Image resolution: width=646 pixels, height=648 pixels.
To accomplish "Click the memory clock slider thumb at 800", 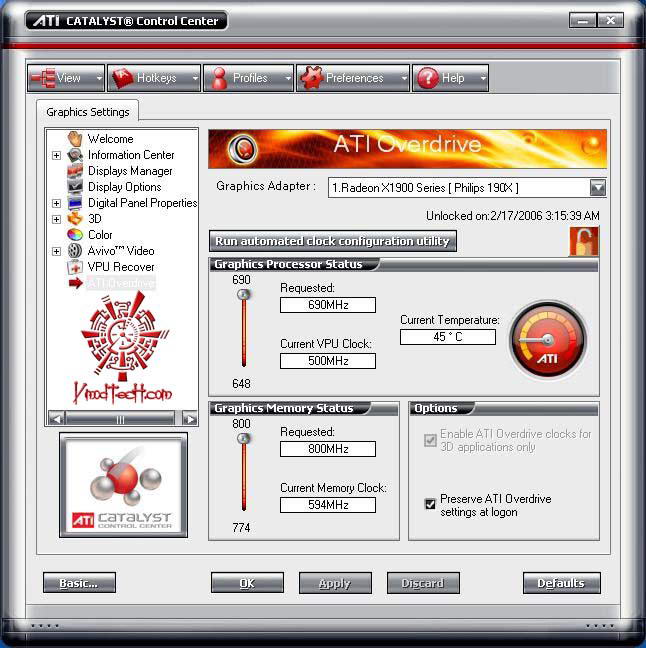I will tap(243, 438).
